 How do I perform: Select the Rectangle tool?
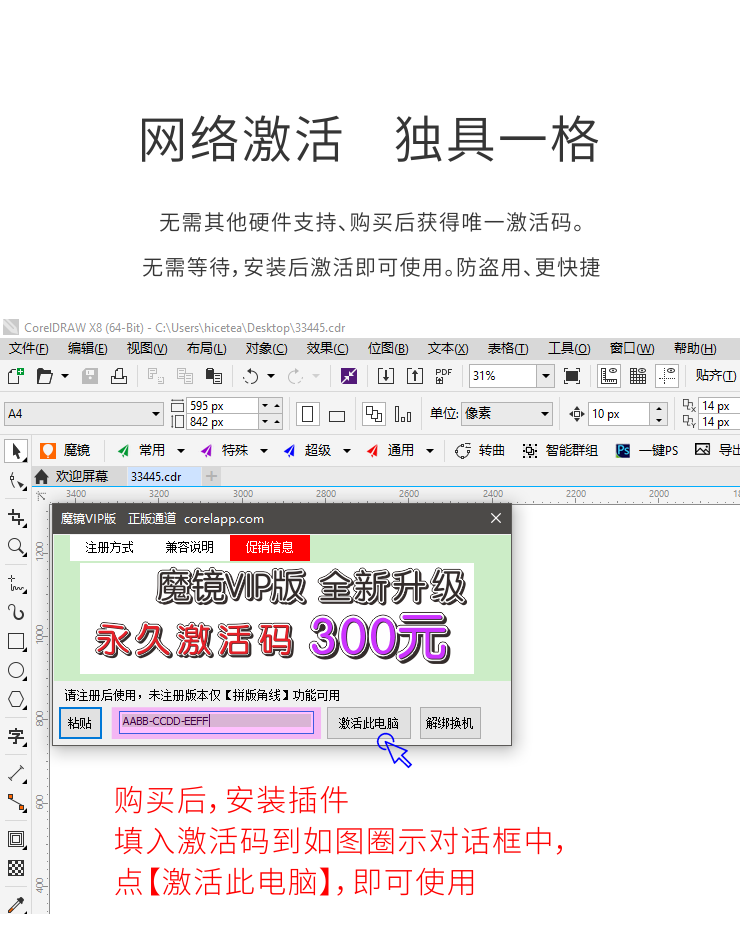pos(17,641)
